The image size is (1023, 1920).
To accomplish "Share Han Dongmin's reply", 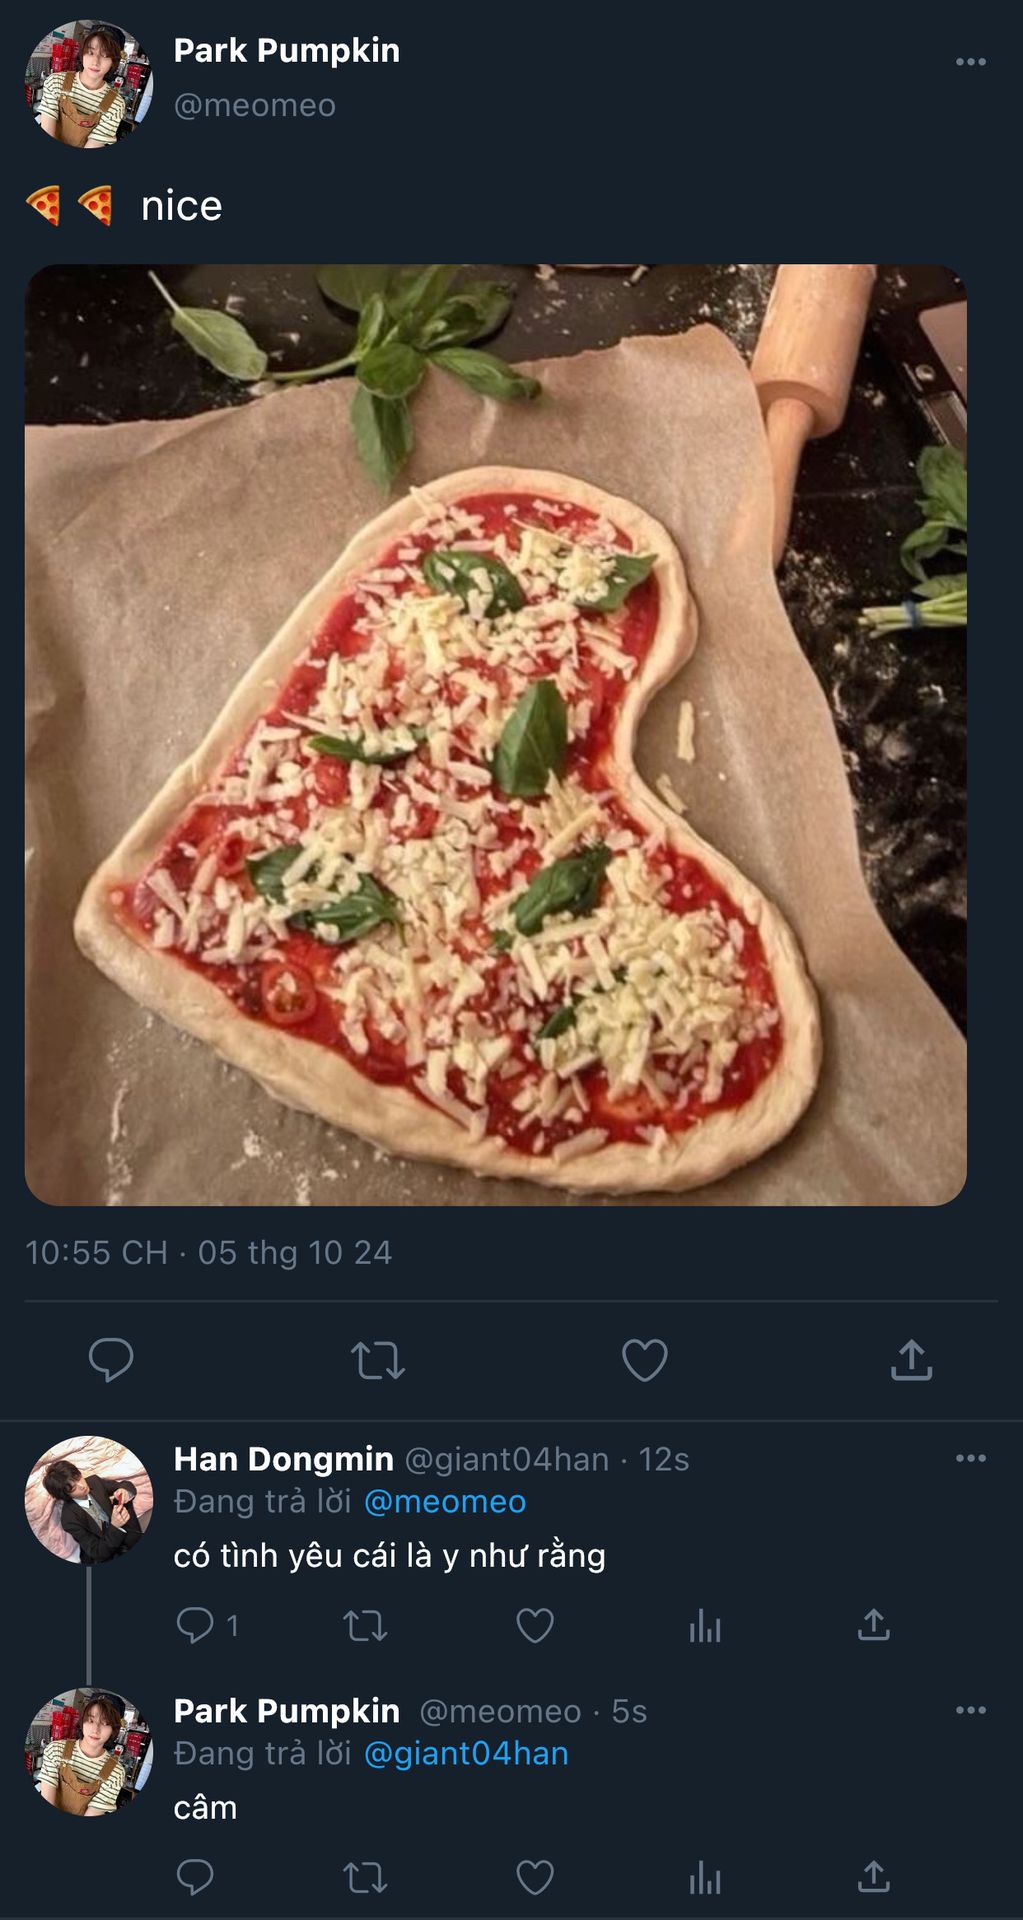I will [x=874, y=1625].
